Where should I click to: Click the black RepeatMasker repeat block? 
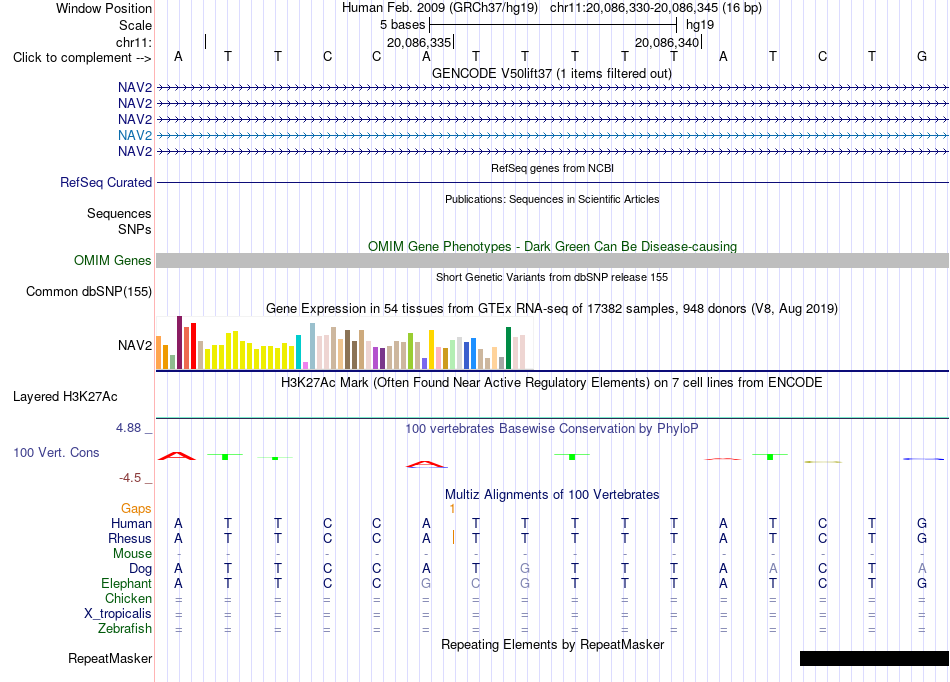(x=874, y=658)
